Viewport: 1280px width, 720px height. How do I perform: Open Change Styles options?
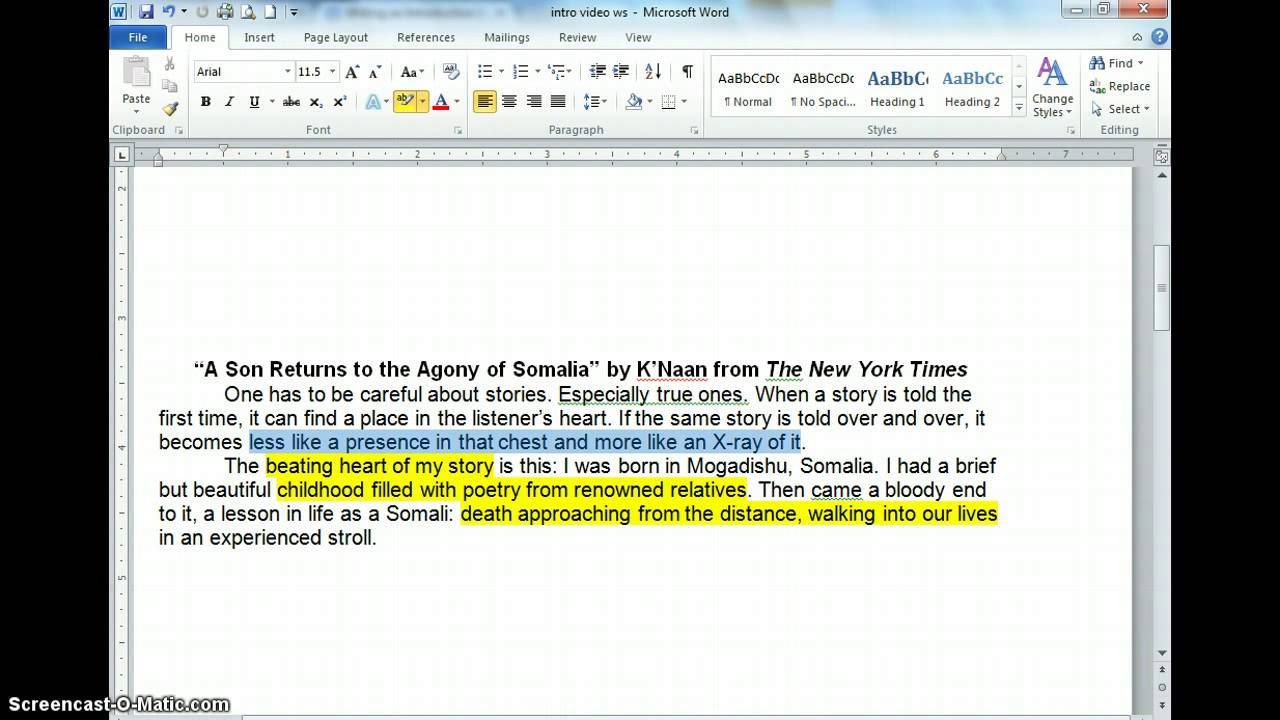(x=1051, y=88)
